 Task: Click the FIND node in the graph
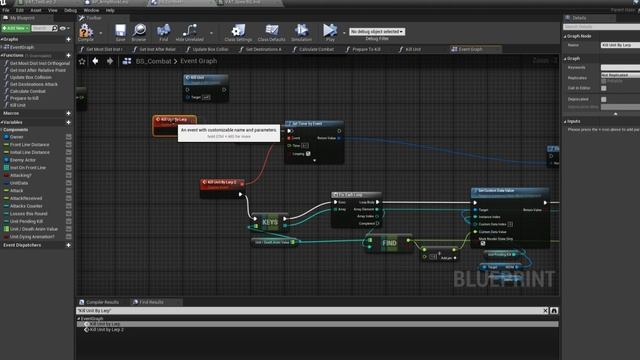point(389,243)
